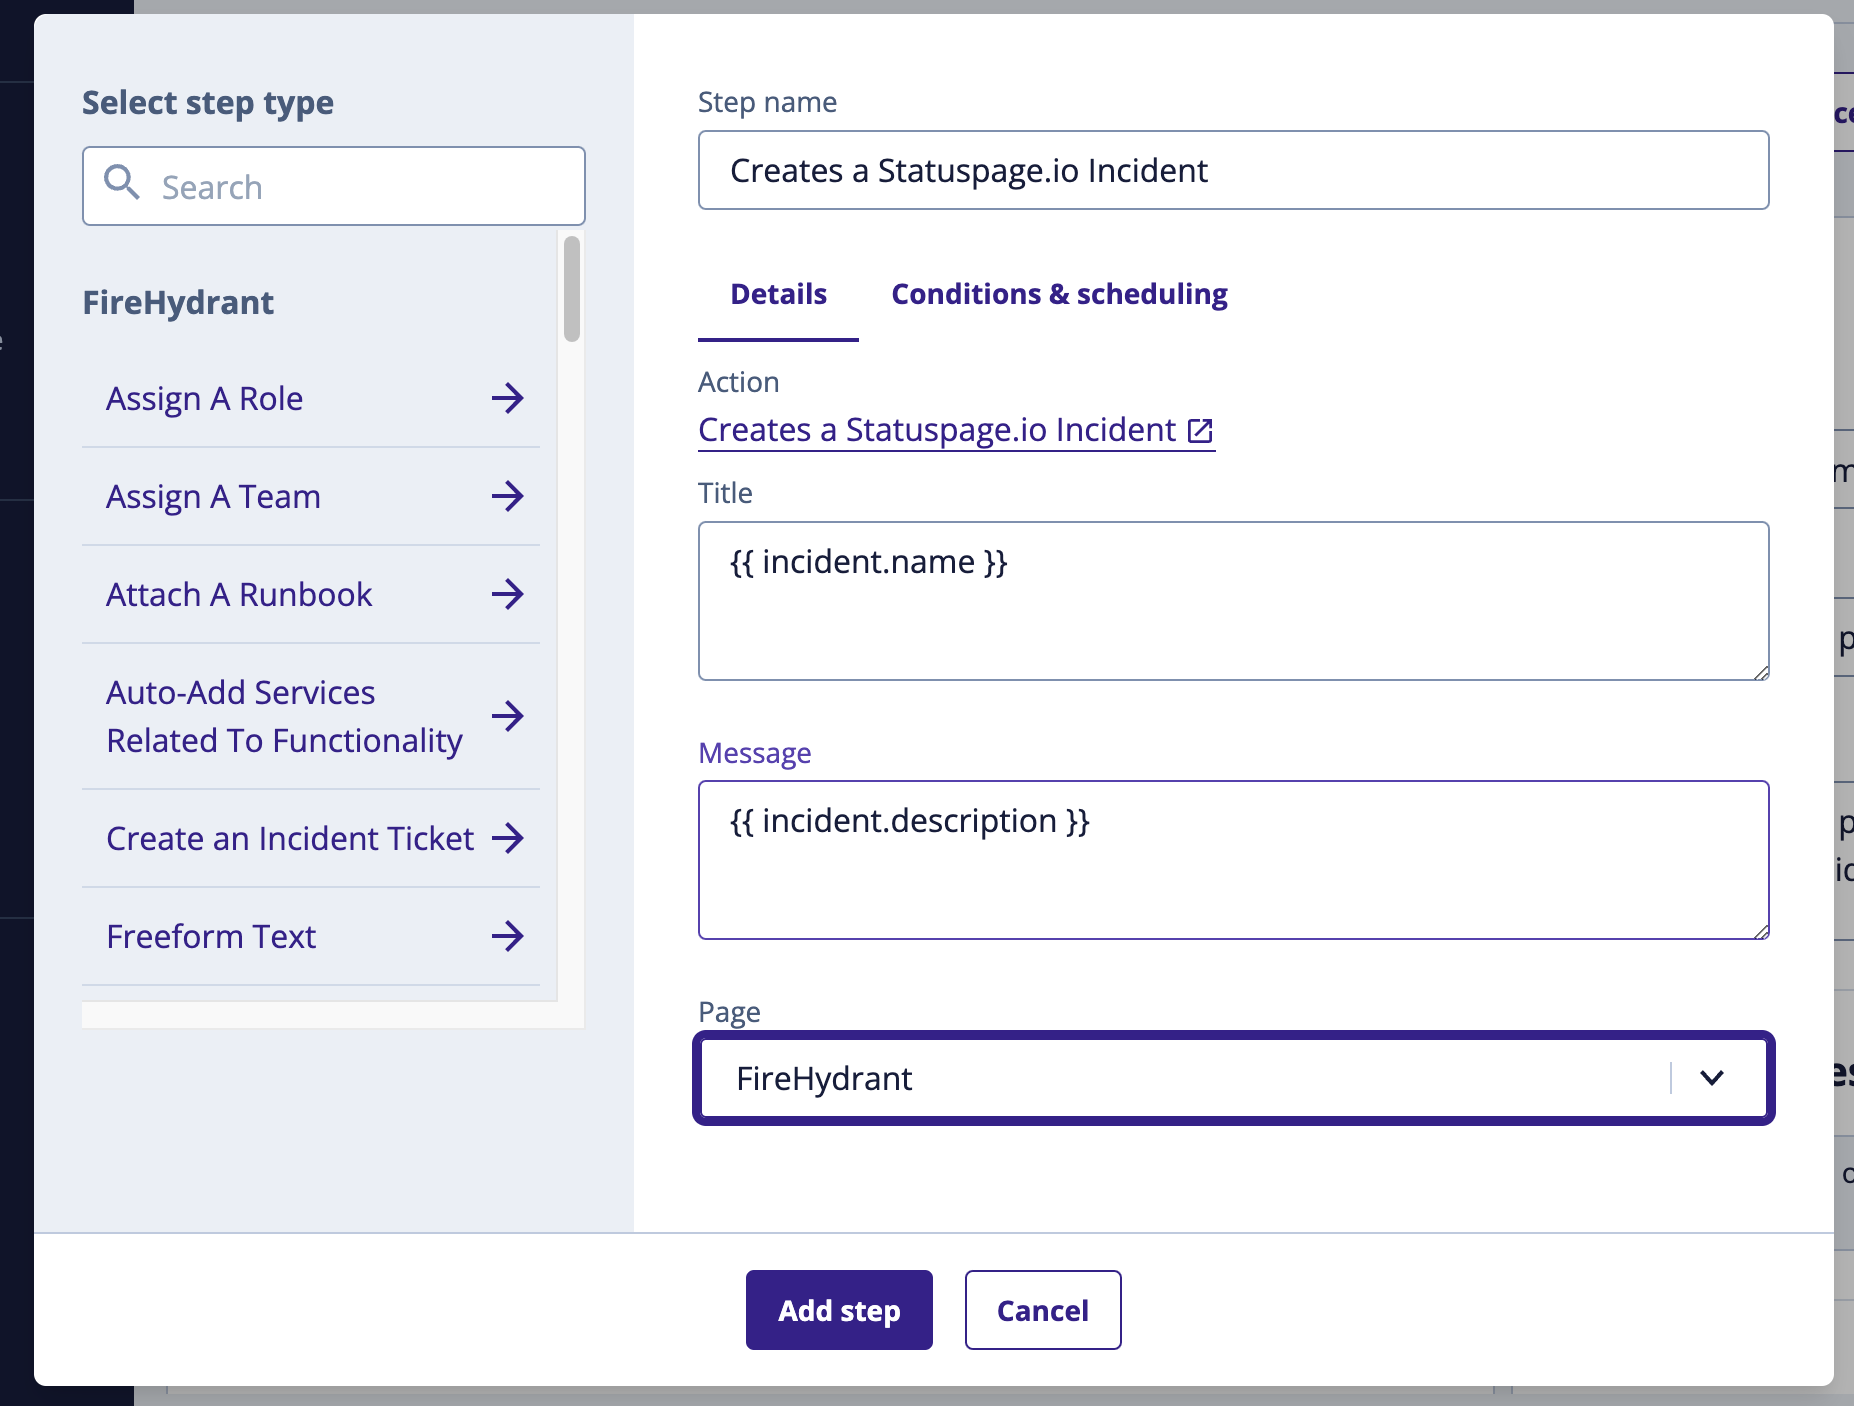Select the Attach A Runbook step type
The height and width of the screenshot is (1406, 1854).
point(239,594)
